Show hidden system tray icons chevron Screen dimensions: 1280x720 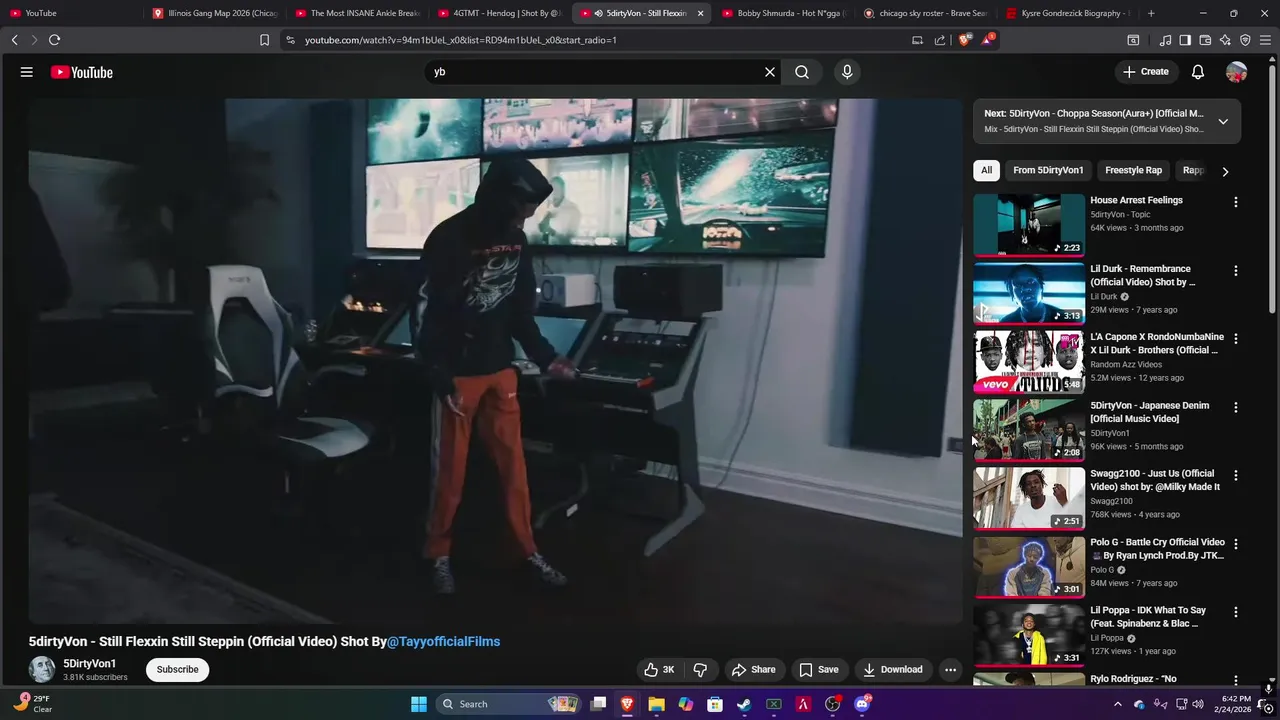coord(1116,704)
